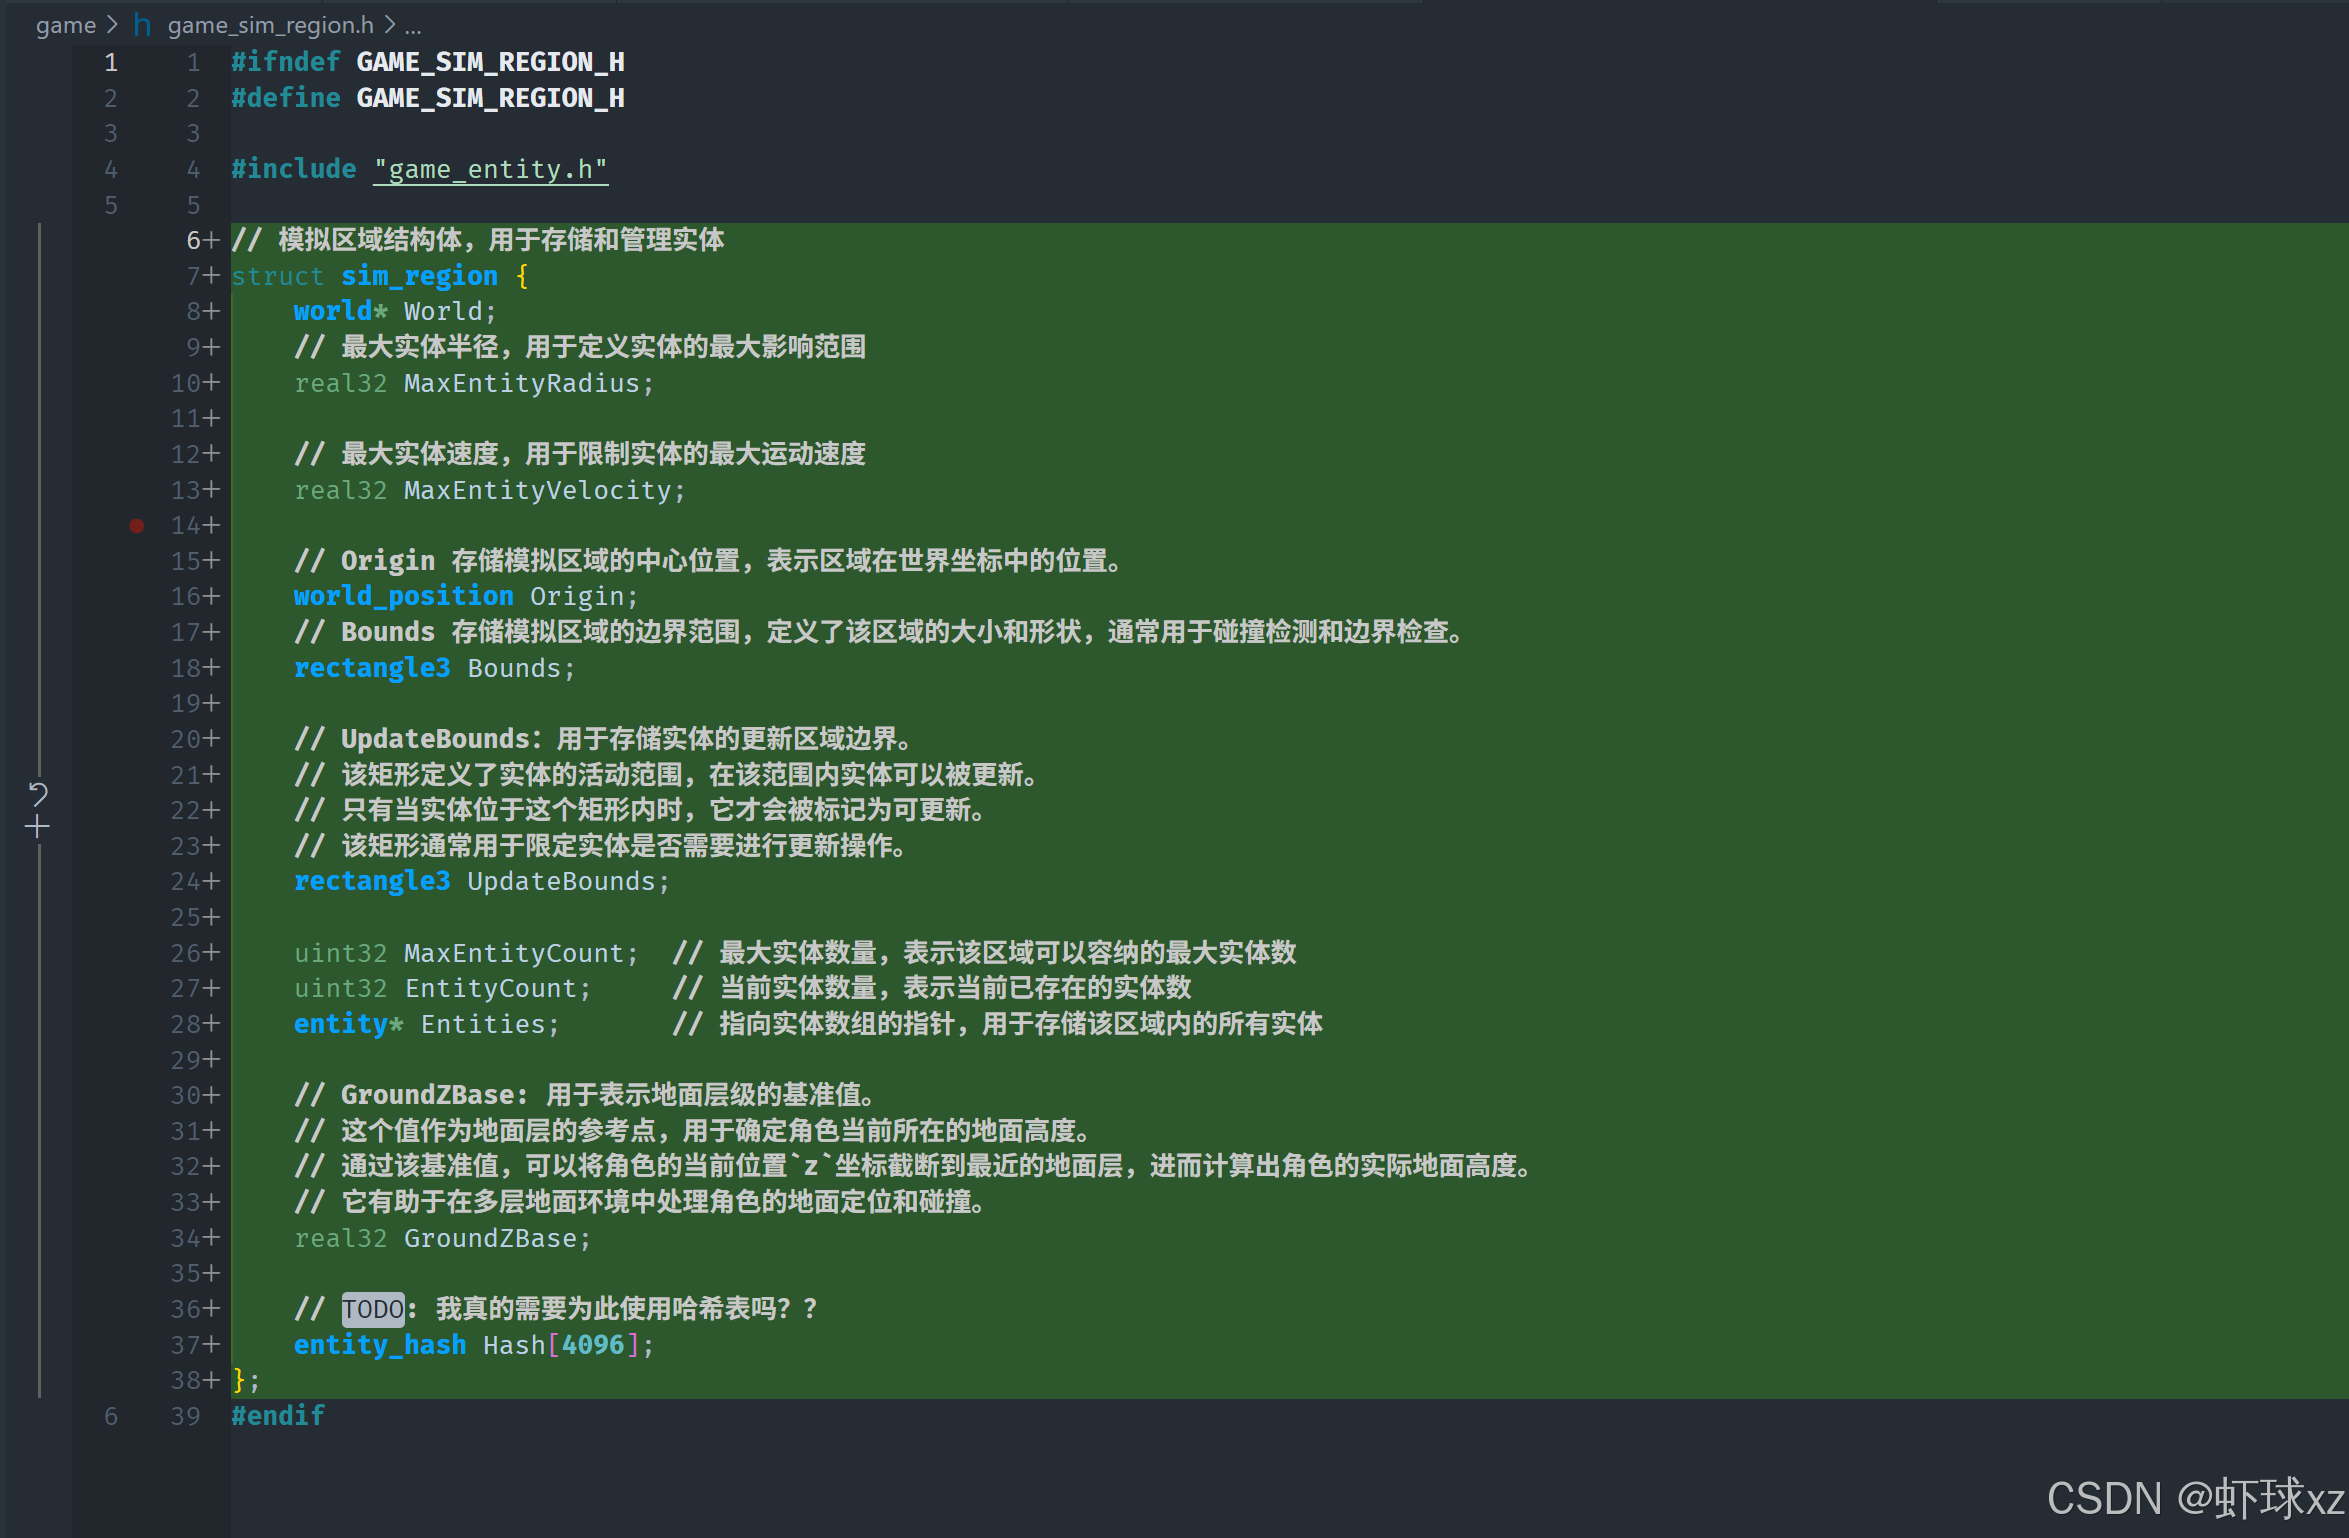This screenshot has width=2349, height=1538.
Task: Click chevron between game and file breadcrumb
Action: pyautogui.click(x=112, y=25)
